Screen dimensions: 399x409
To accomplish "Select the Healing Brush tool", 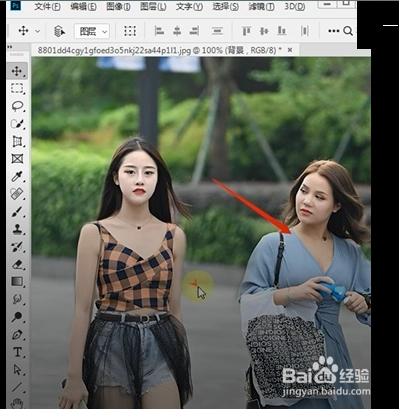I will tap(17, 194).
